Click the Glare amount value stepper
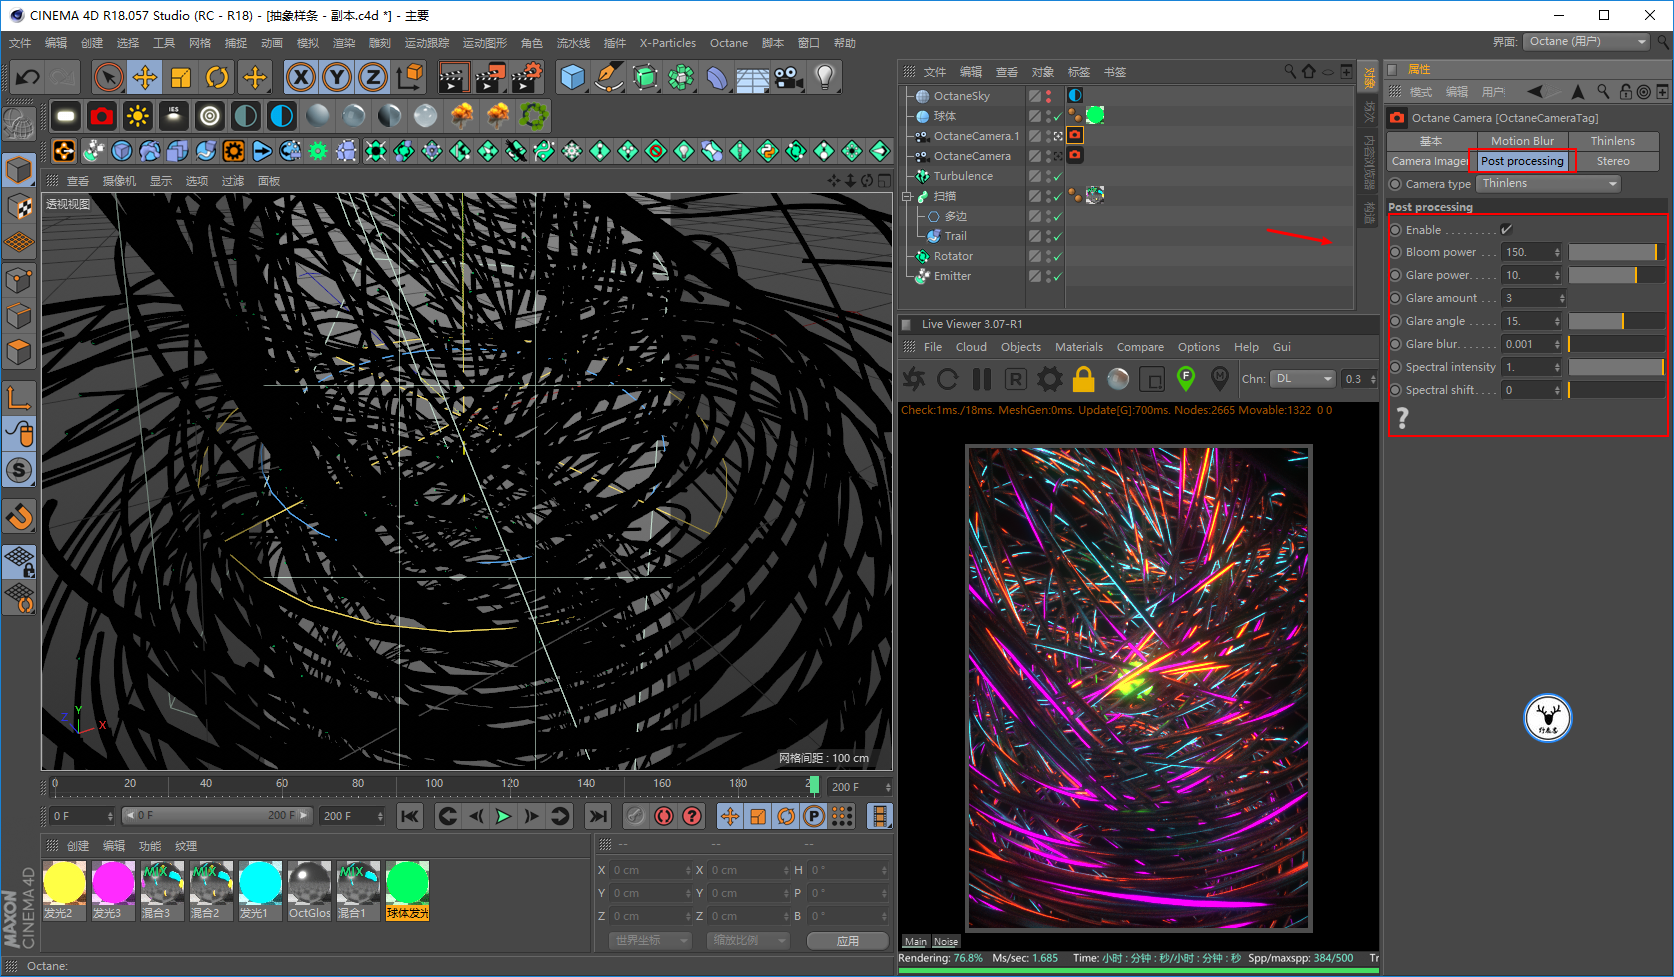The height and width of the screenshot is (977, 1674). 1562,298
